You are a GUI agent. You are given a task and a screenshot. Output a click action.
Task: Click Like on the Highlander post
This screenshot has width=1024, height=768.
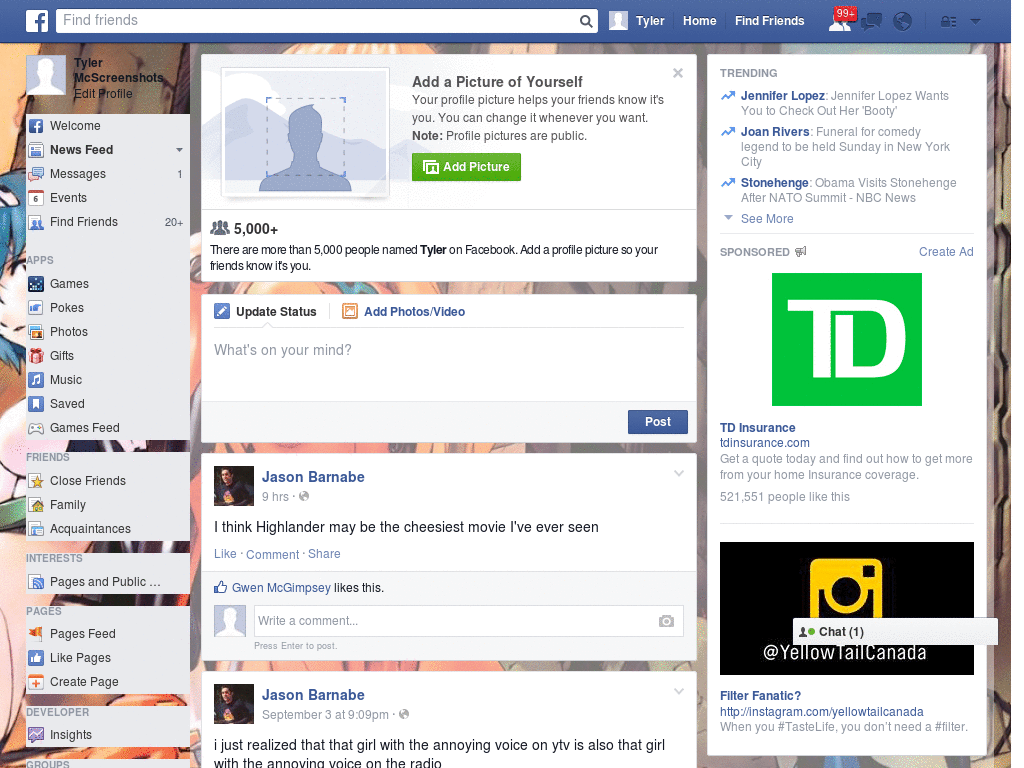(x=225, y=554)
